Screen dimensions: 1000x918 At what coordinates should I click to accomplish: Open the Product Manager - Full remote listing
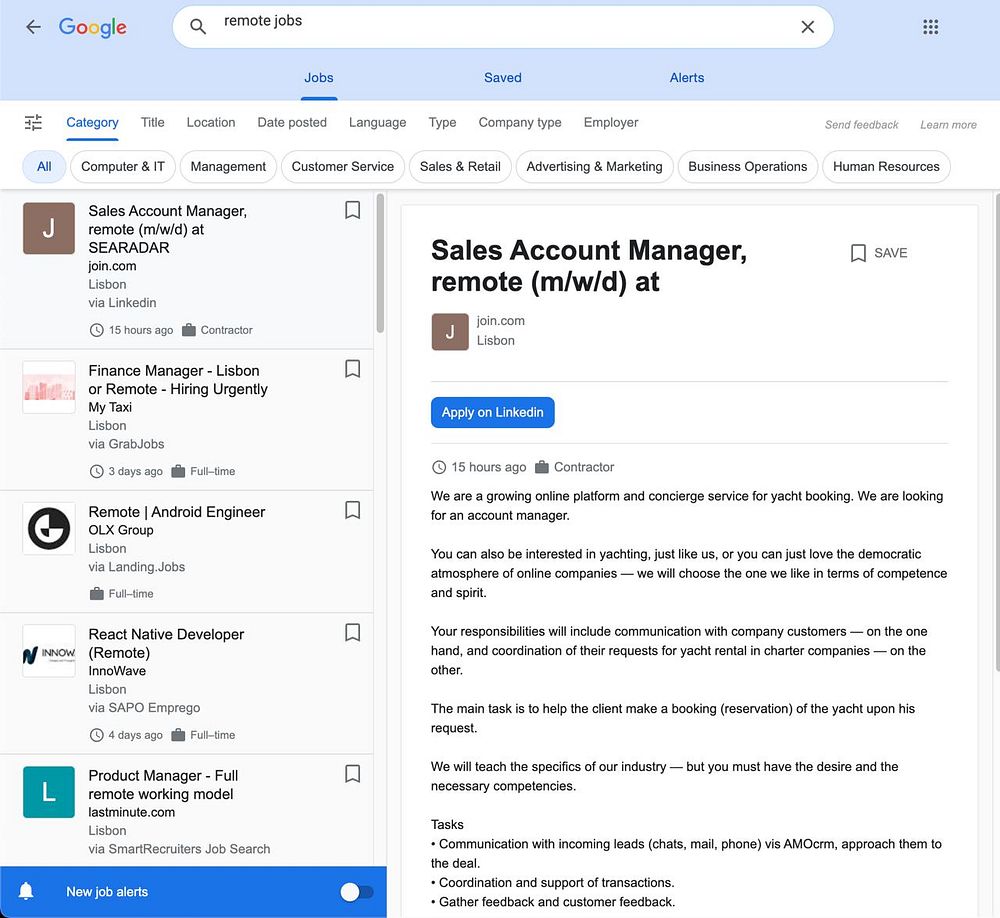point(187,810)
